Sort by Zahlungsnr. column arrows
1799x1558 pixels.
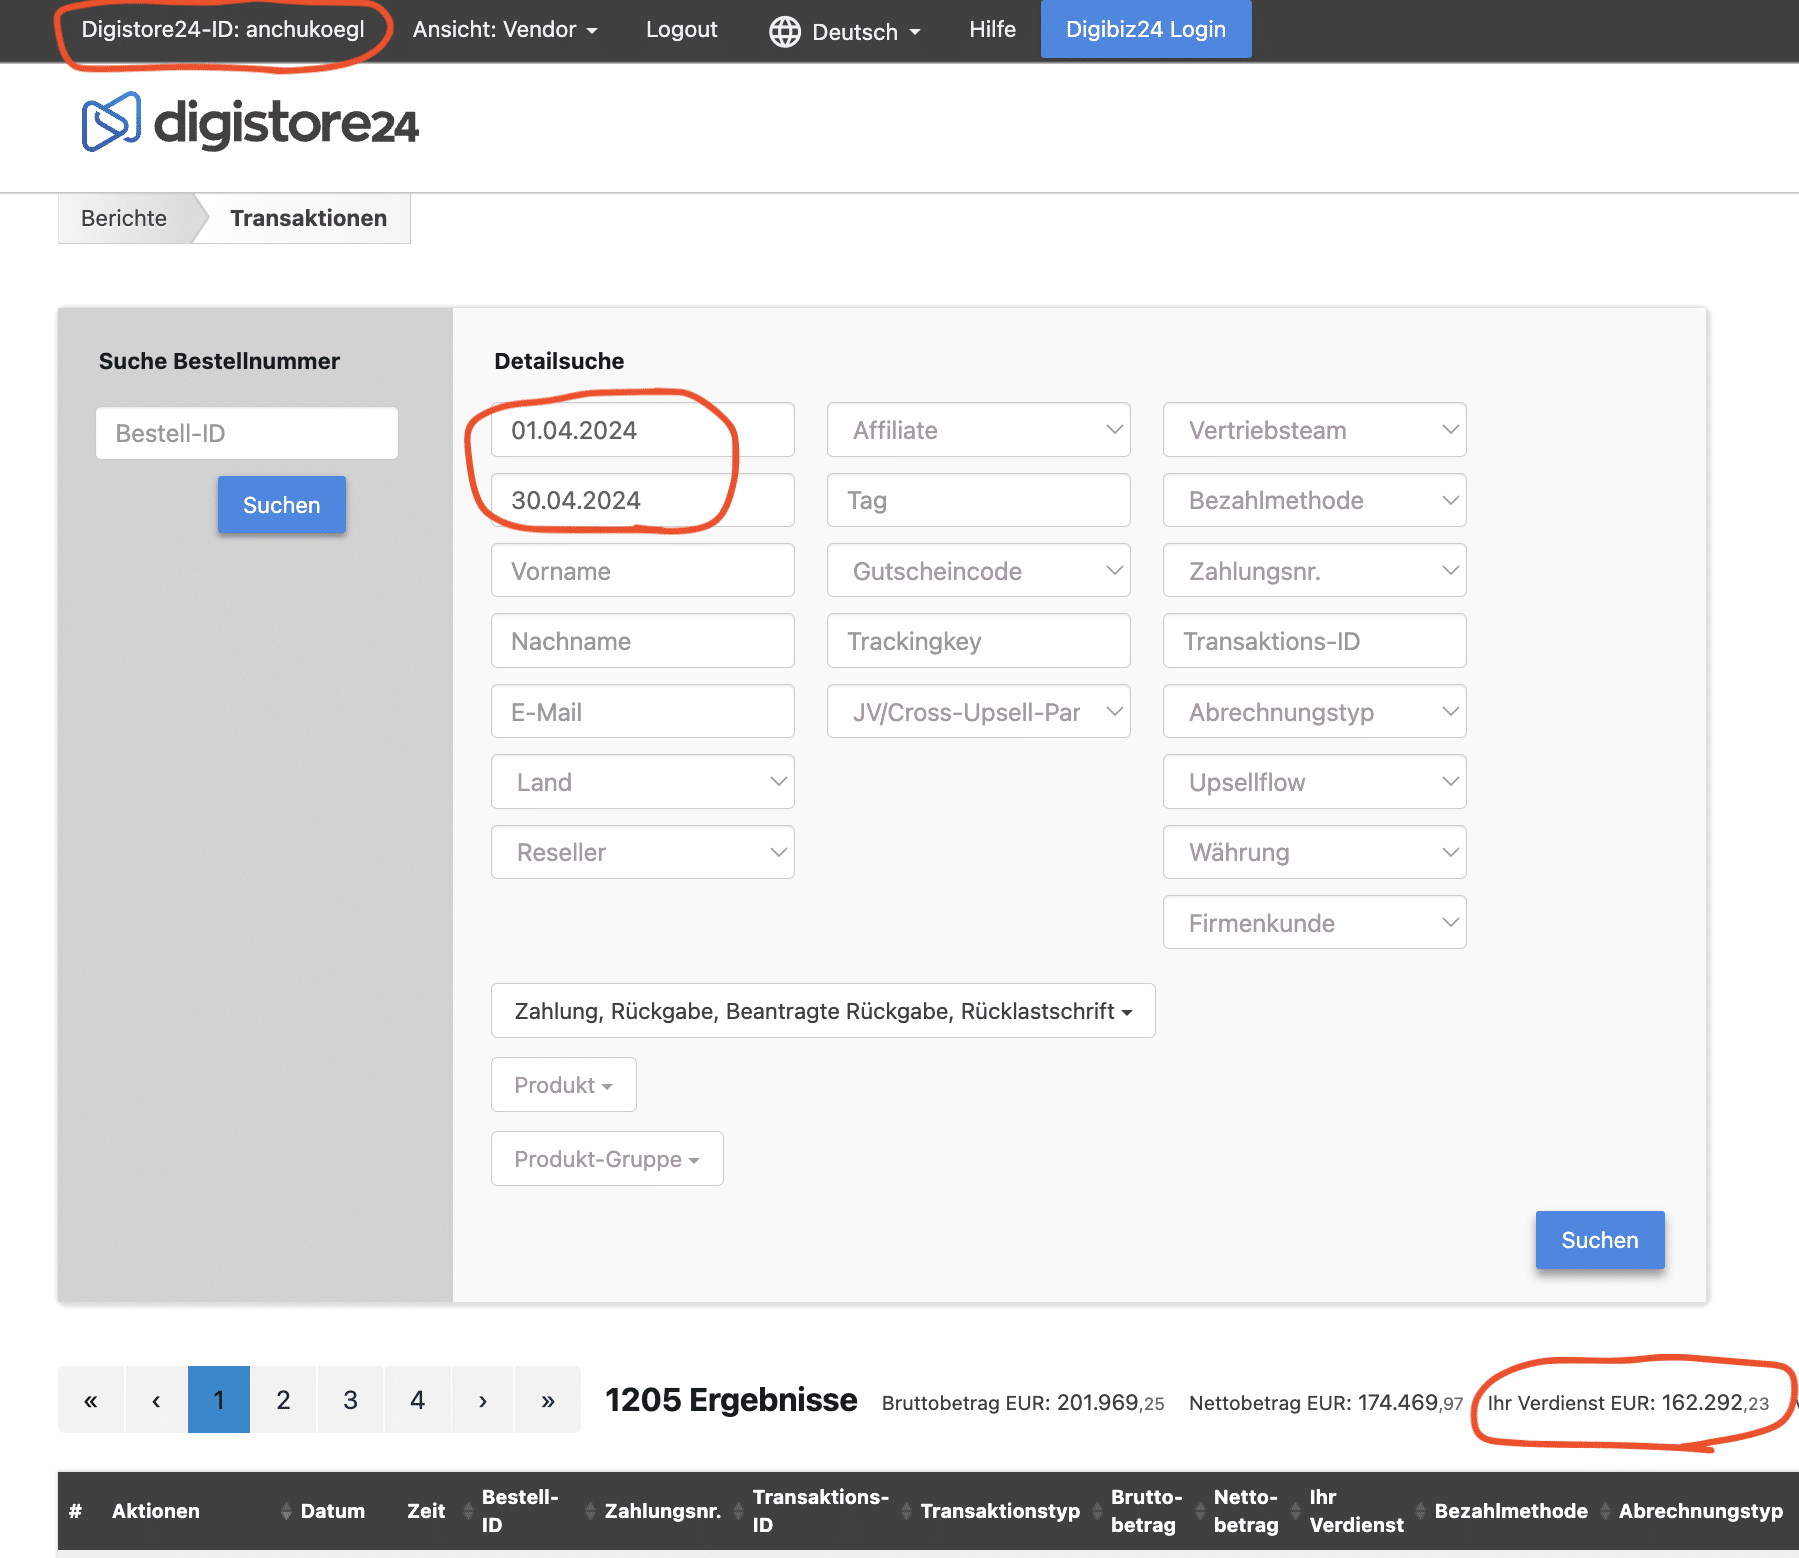pyautogui.click(x=590, y=1511)
